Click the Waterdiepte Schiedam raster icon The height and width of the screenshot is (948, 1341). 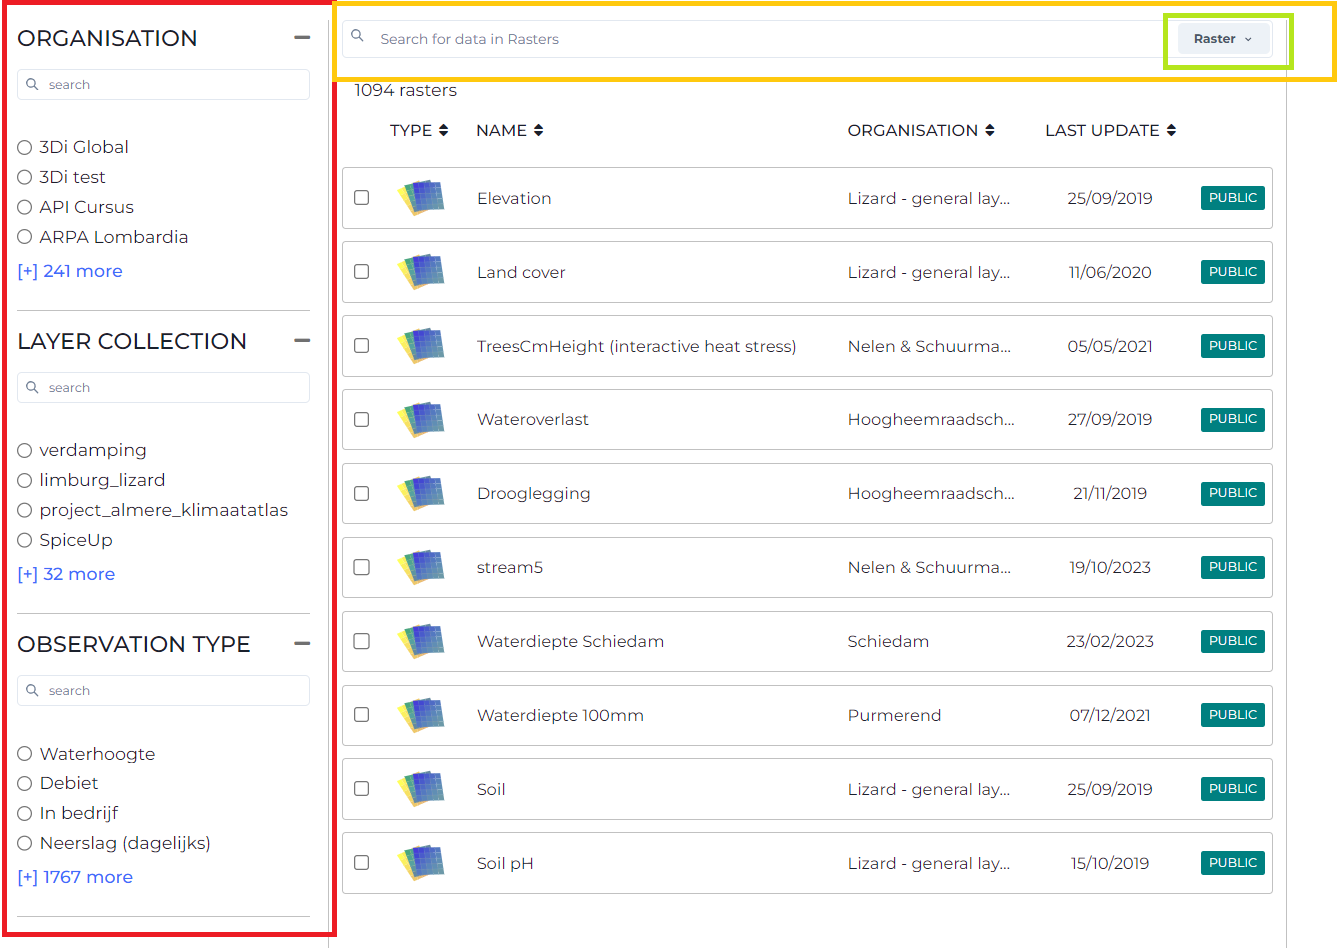pos(421,641)
